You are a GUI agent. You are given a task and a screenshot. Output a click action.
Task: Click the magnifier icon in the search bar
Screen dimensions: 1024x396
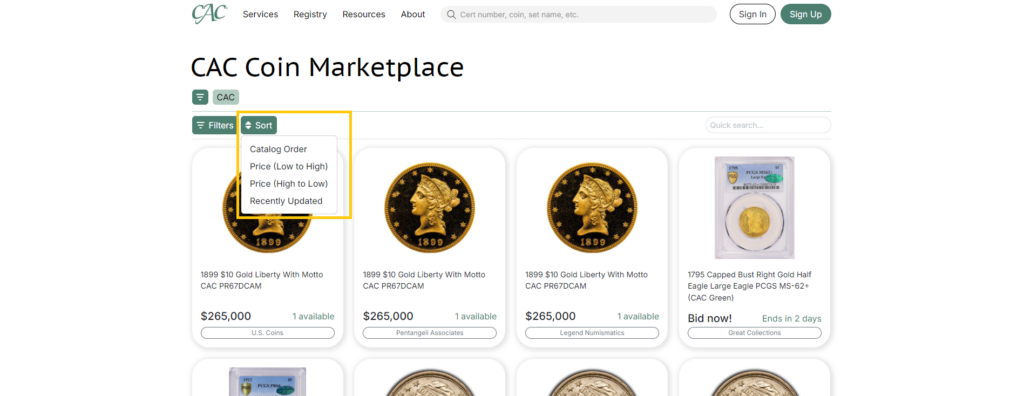tap(451, 14)
